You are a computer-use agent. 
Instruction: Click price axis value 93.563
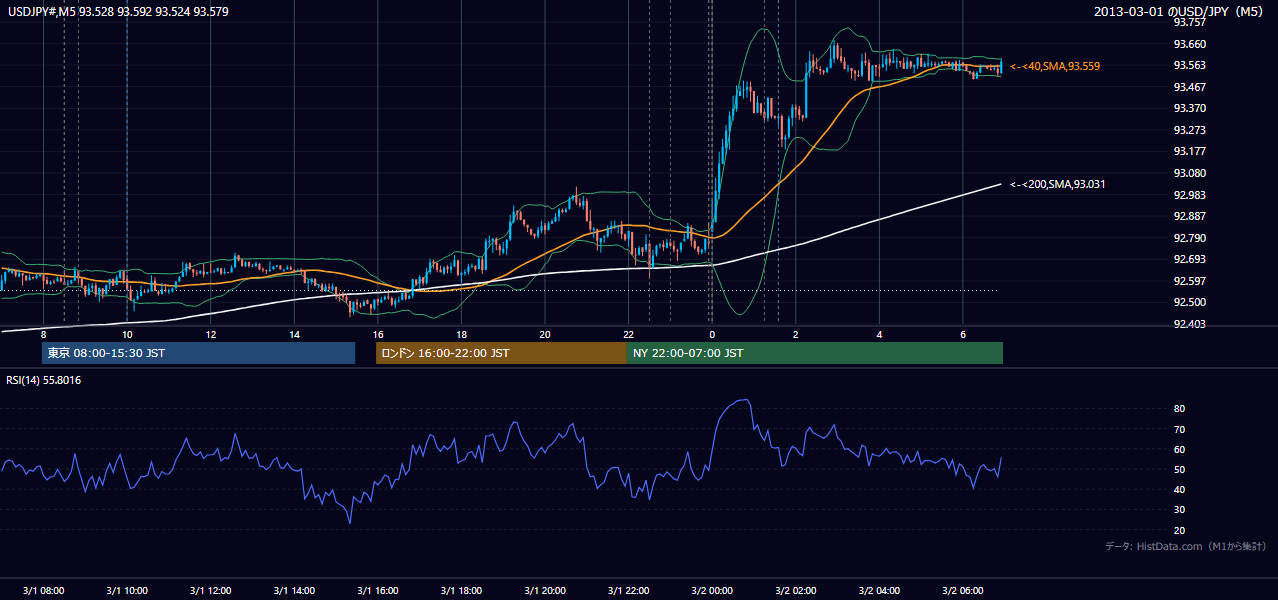1189,66
